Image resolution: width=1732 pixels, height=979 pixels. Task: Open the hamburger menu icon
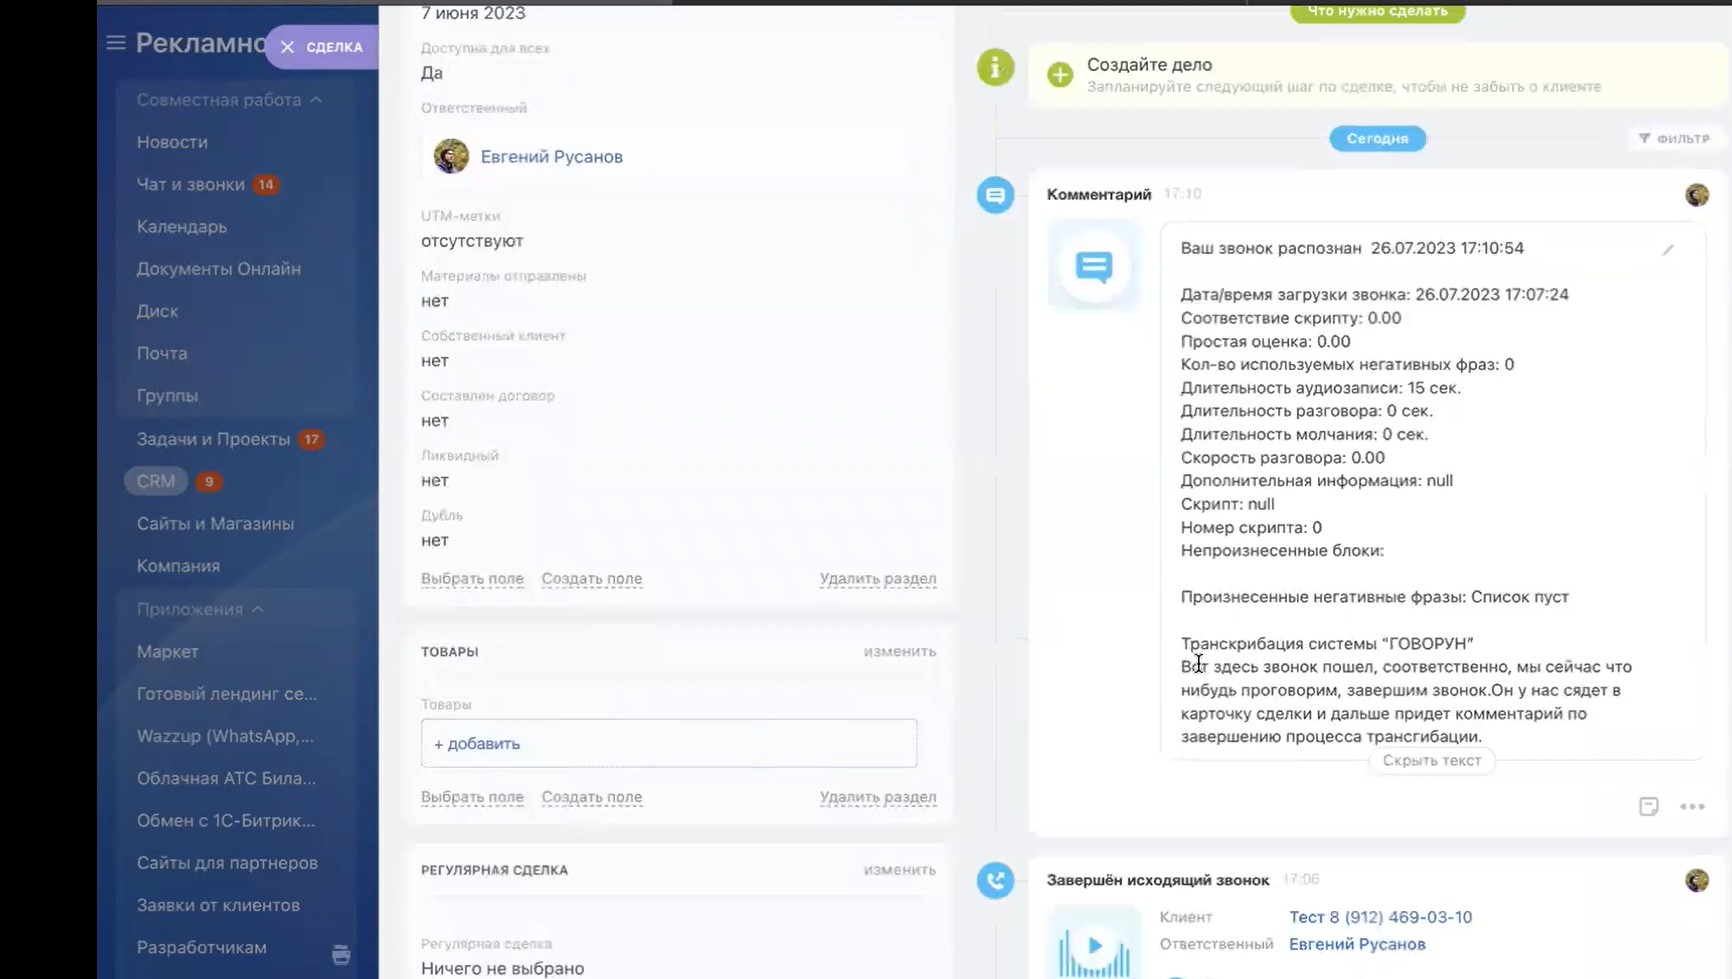point(116,43)
